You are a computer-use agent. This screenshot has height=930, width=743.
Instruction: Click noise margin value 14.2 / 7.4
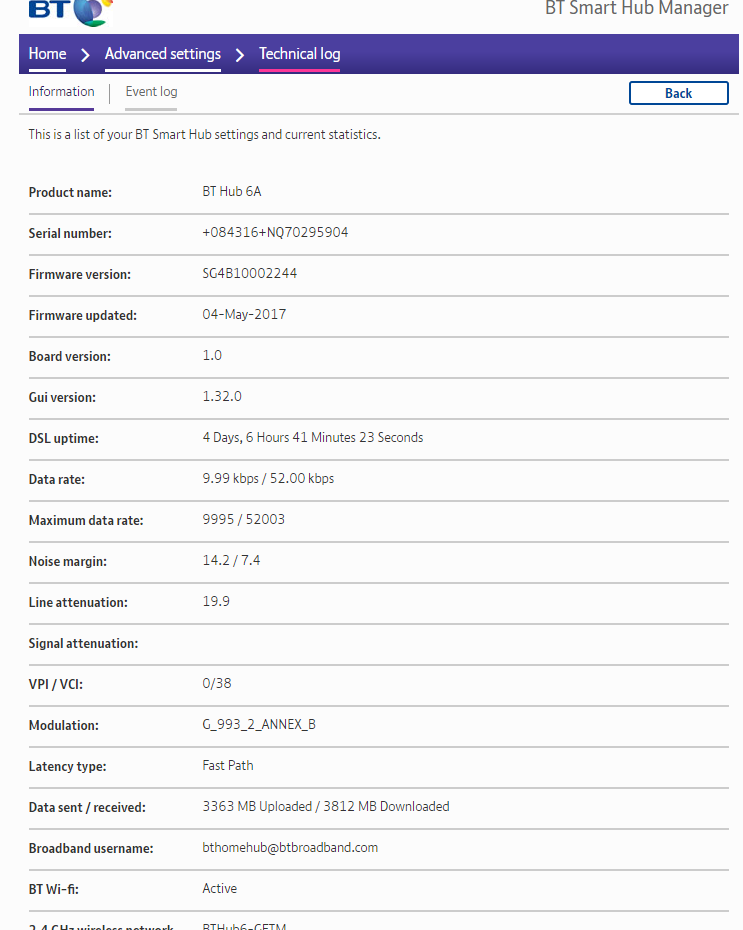(231, 560)
